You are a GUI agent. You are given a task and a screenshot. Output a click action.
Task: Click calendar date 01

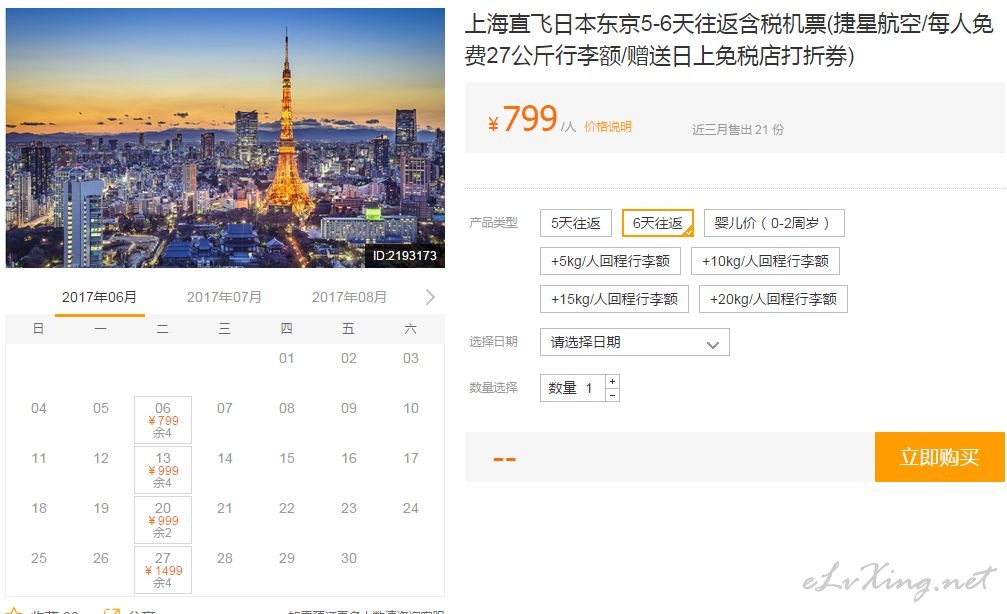(x=286, y=358)
